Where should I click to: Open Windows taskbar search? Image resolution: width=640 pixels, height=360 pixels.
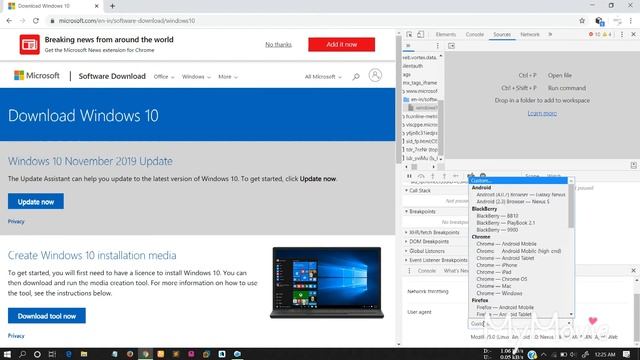tap(22, 354)
